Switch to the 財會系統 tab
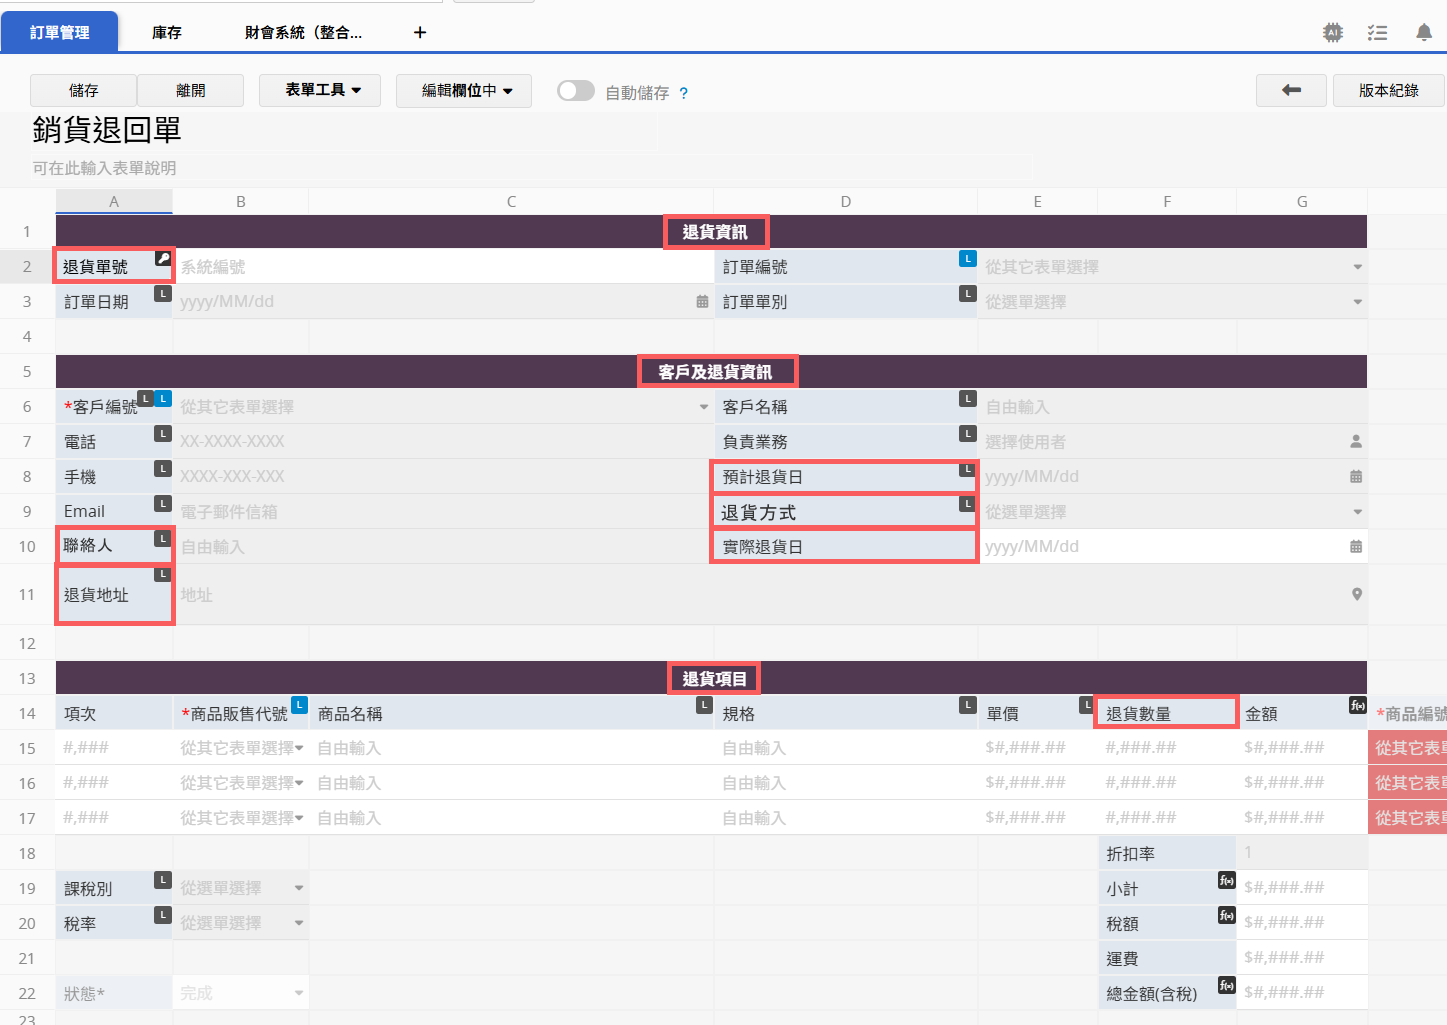The image size is (1447, 1025). tap(303, 33)
